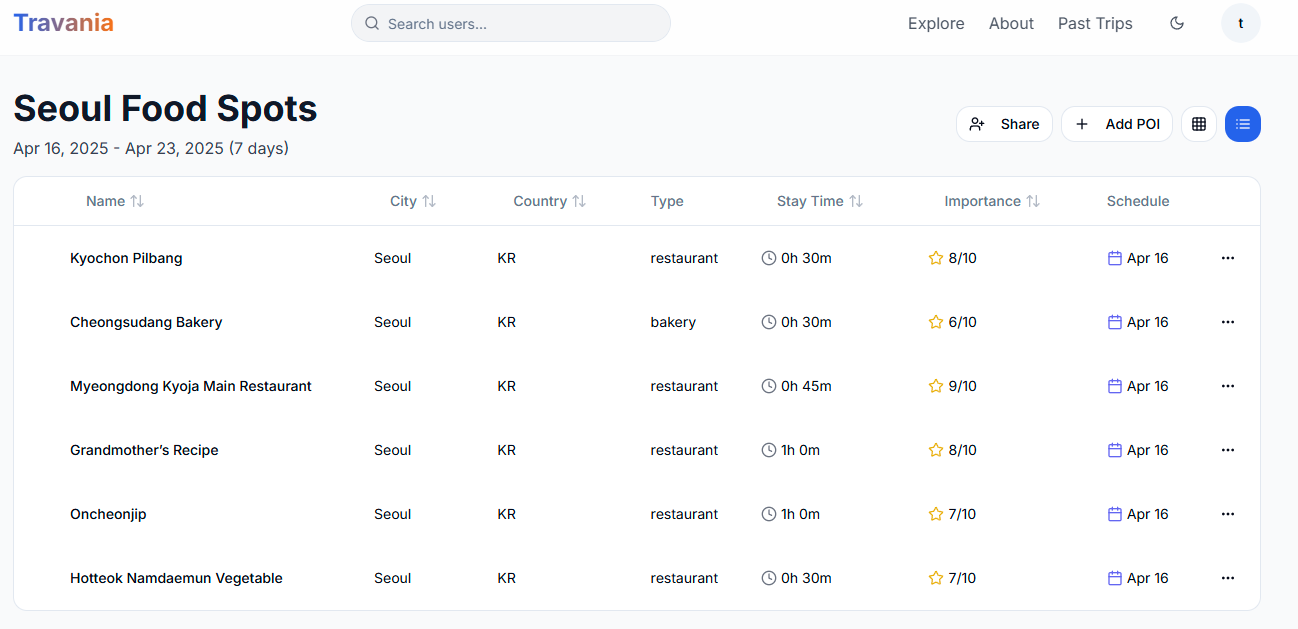Switch to grid view layout
The width and height of the screenshot is (1298, 629).
pos(1199,124)
